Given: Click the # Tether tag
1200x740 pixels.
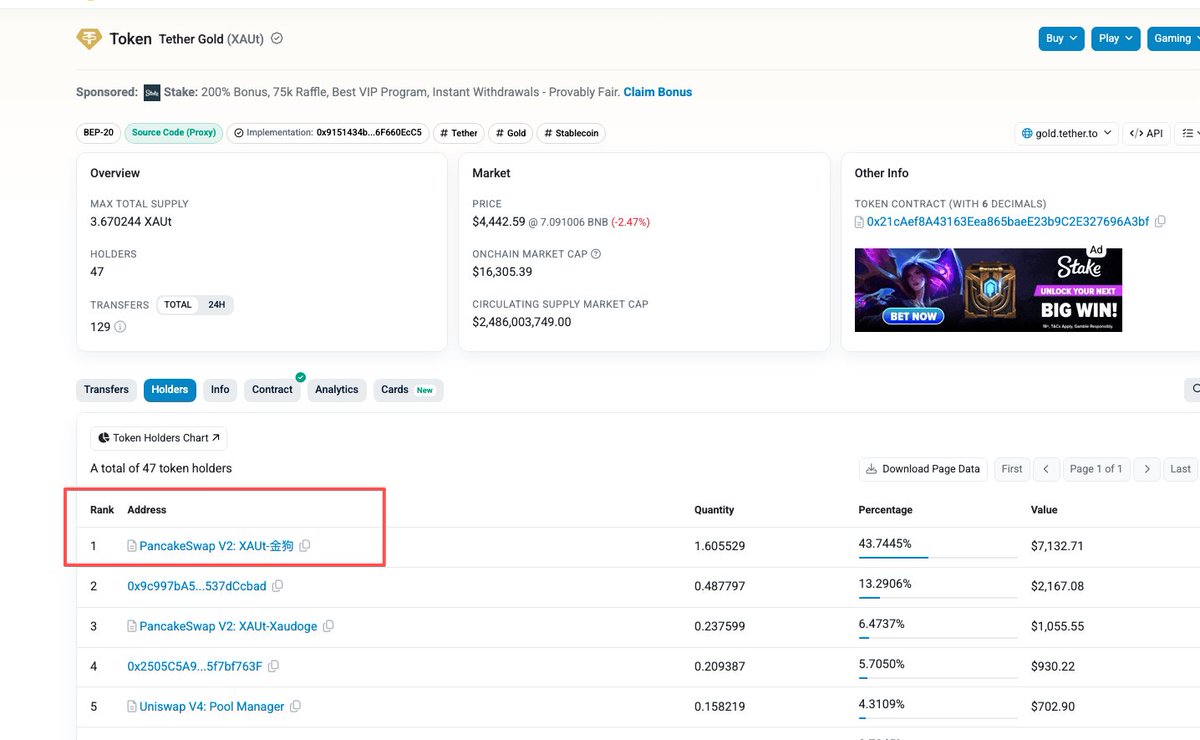Looking at the screenshot, I should point(459,133).
